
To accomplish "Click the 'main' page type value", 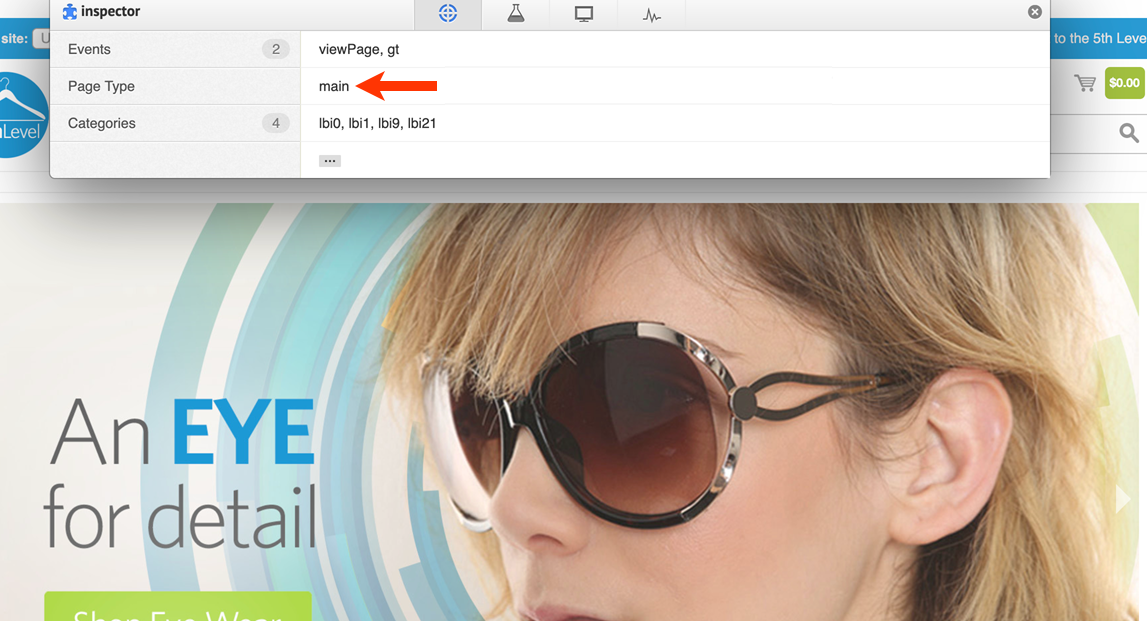I will click(x=334, y=86).
